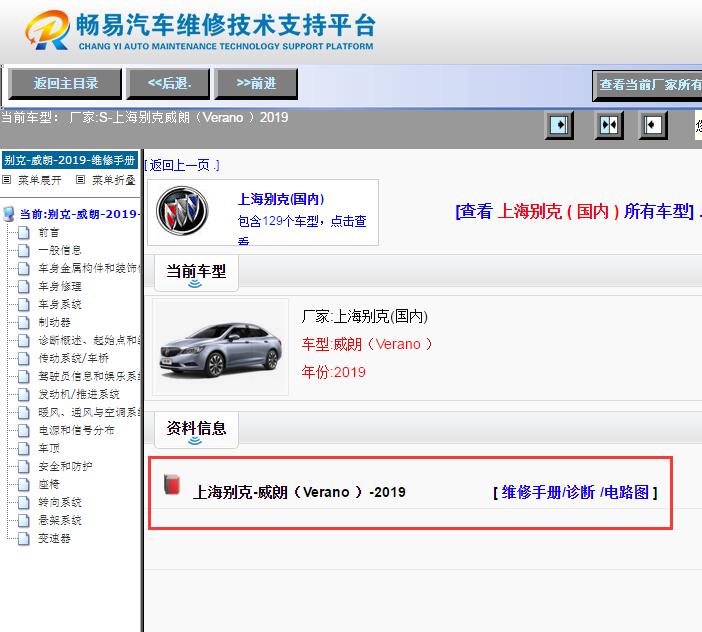
Task: Click the 车型:威朗（Verano） text
Action: pos(367,344)
